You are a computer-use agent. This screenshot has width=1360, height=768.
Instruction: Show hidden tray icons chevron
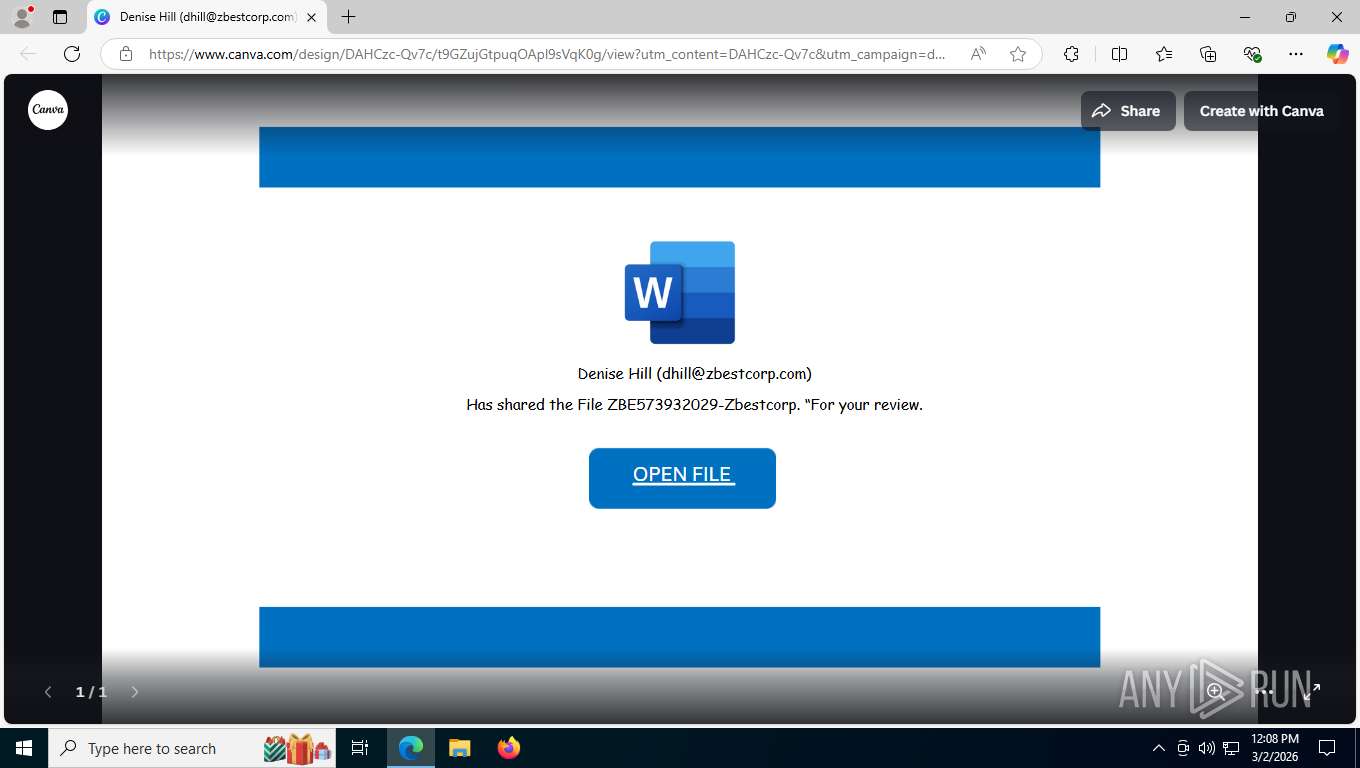(1159, 748)
